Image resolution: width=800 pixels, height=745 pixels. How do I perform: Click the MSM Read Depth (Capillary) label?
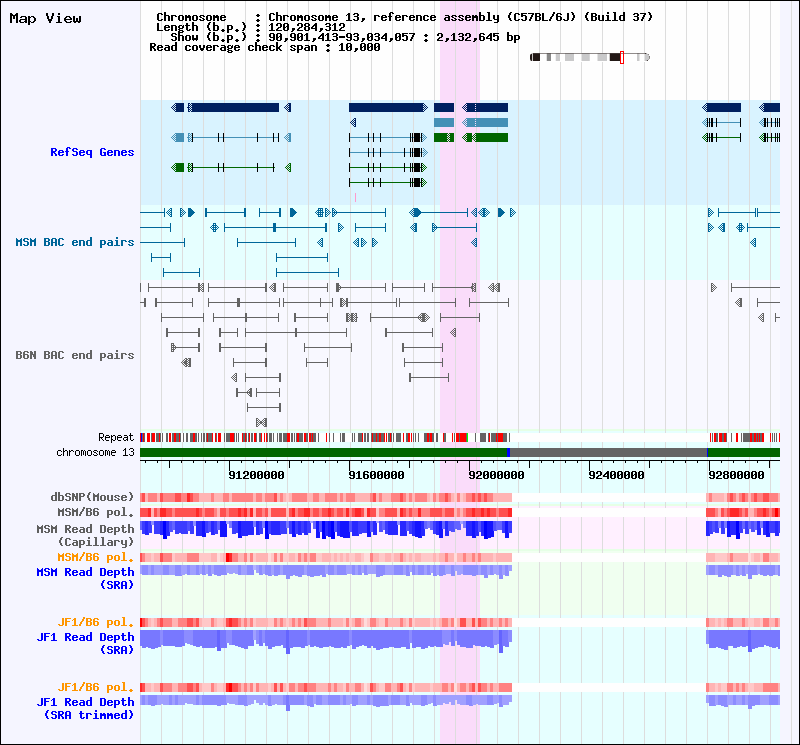pos(85,535)
